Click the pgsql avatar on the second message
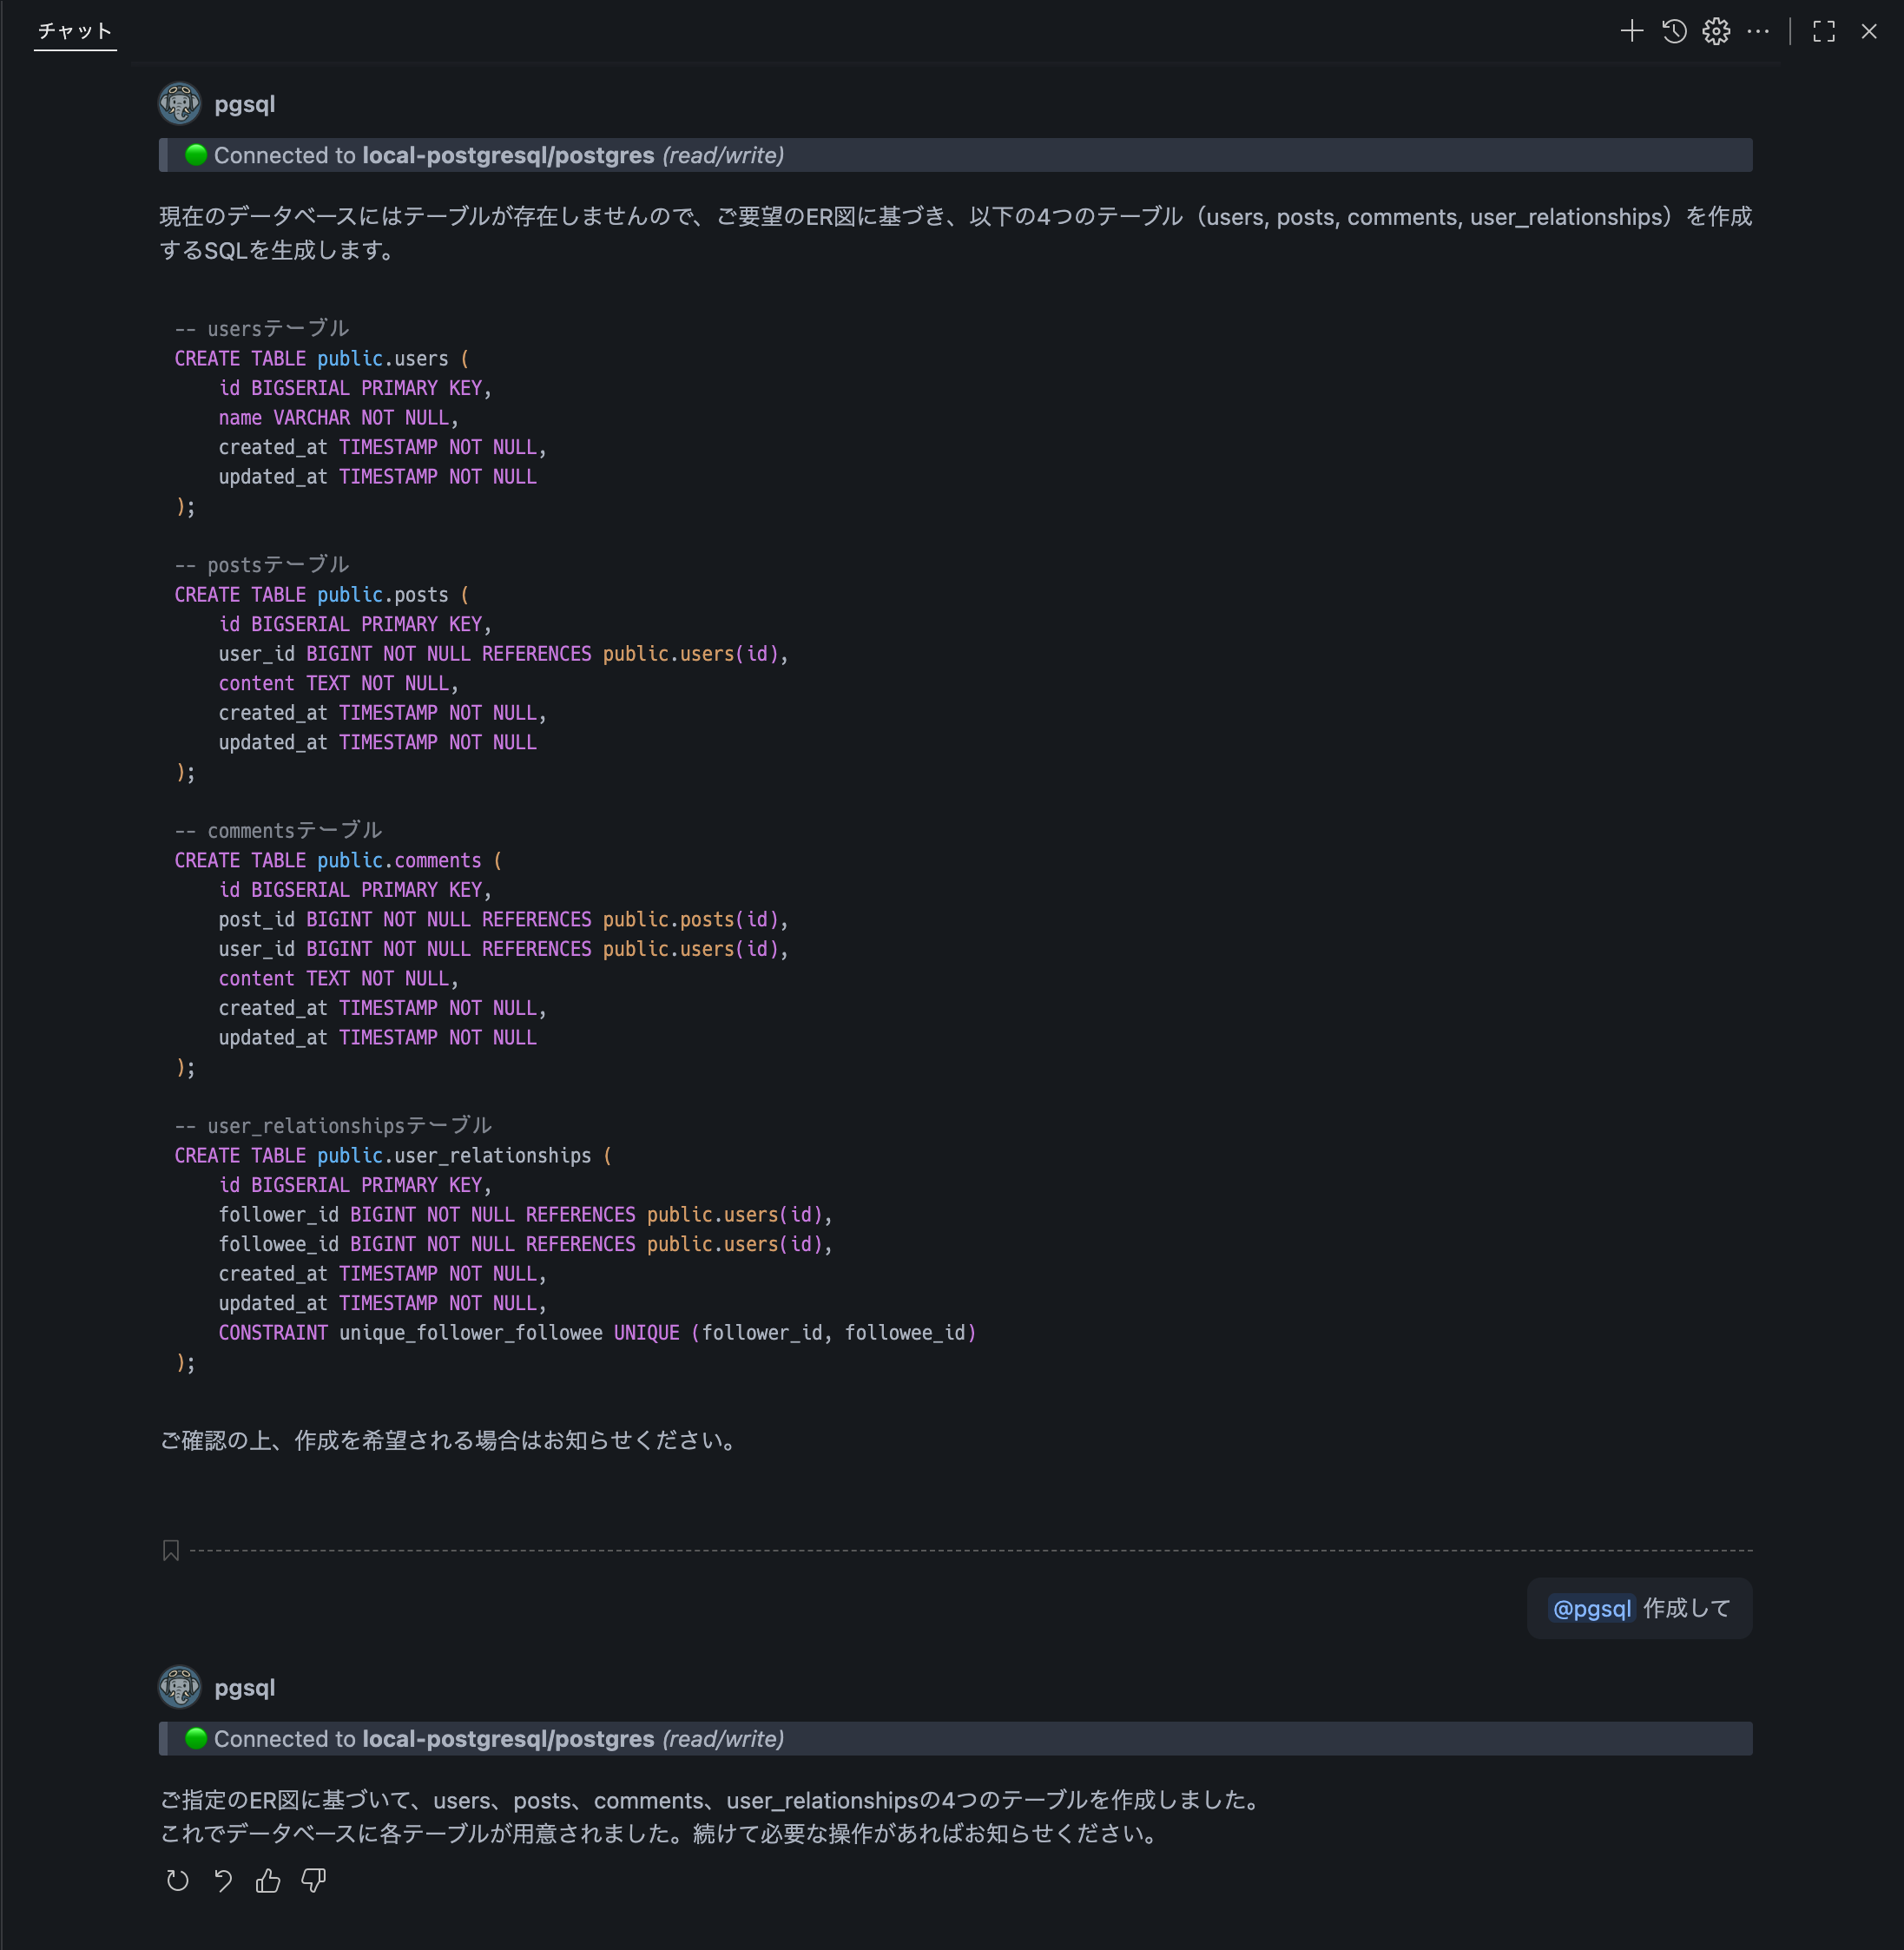The width and height of the screenshot is (1904, 1950). (x=179, y=1686)
